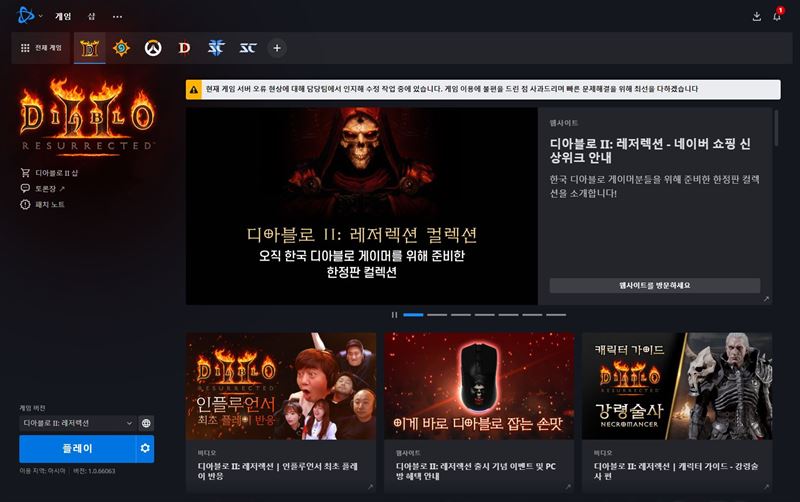Switch to the Hearthstone game icon

point(121,48)
